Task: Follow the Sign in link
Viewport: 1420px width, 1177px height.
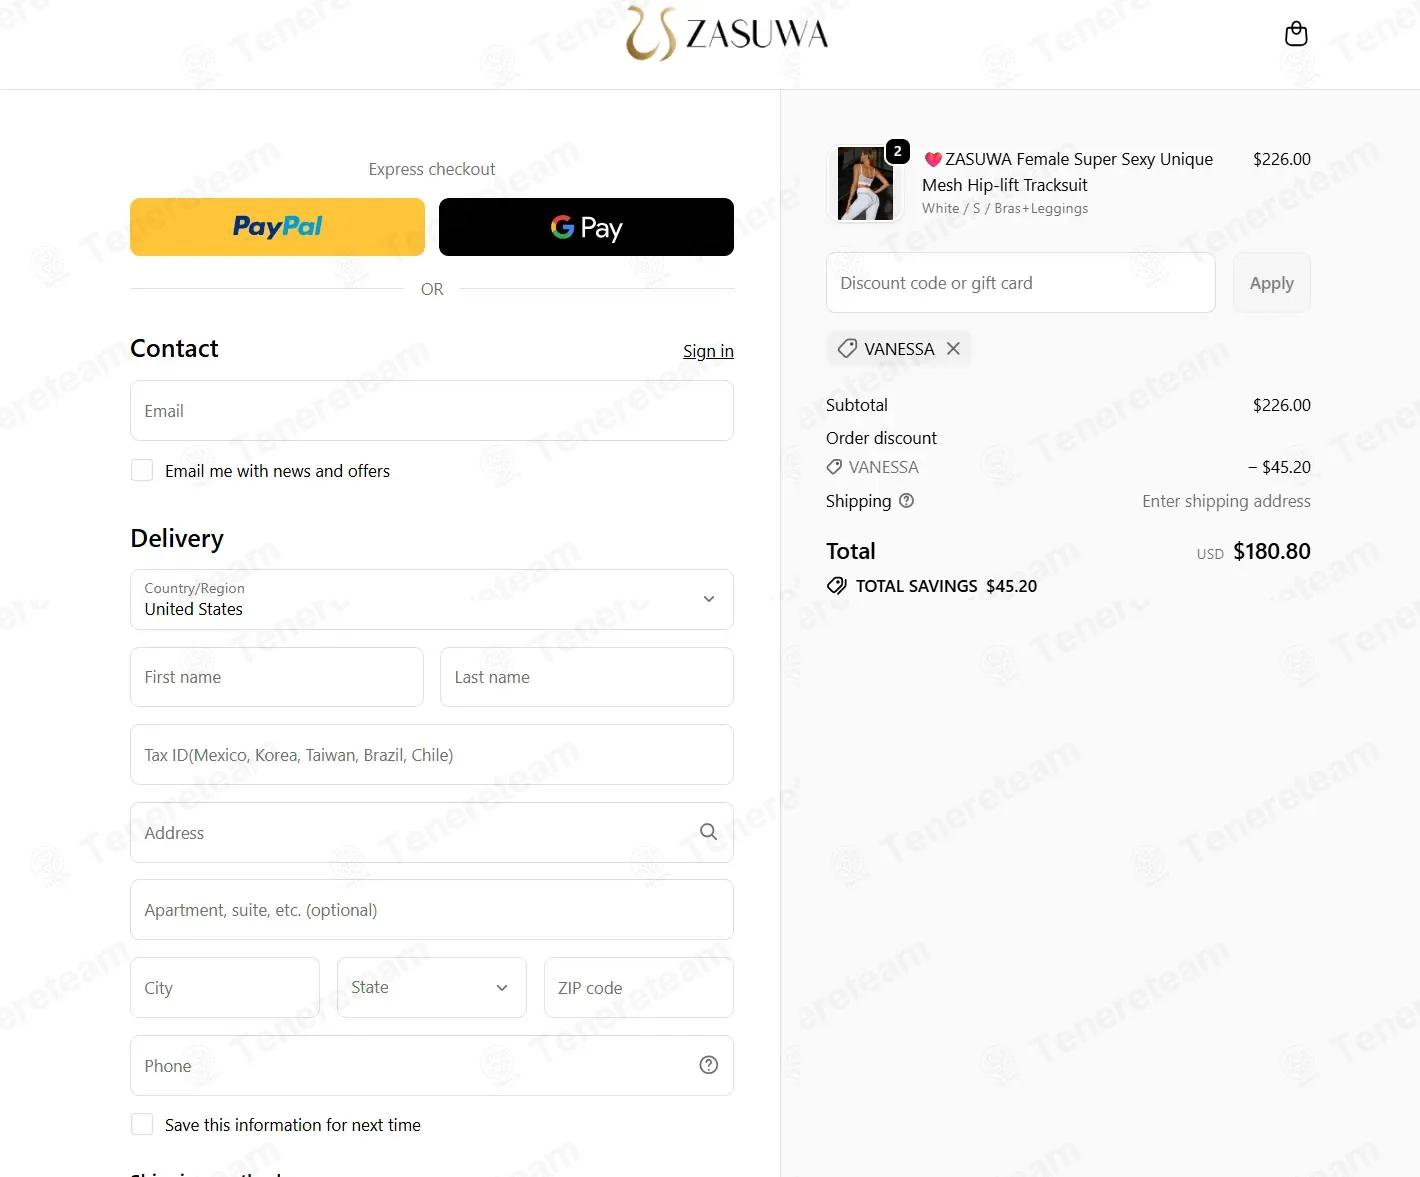Action: [x=708, y=351]
